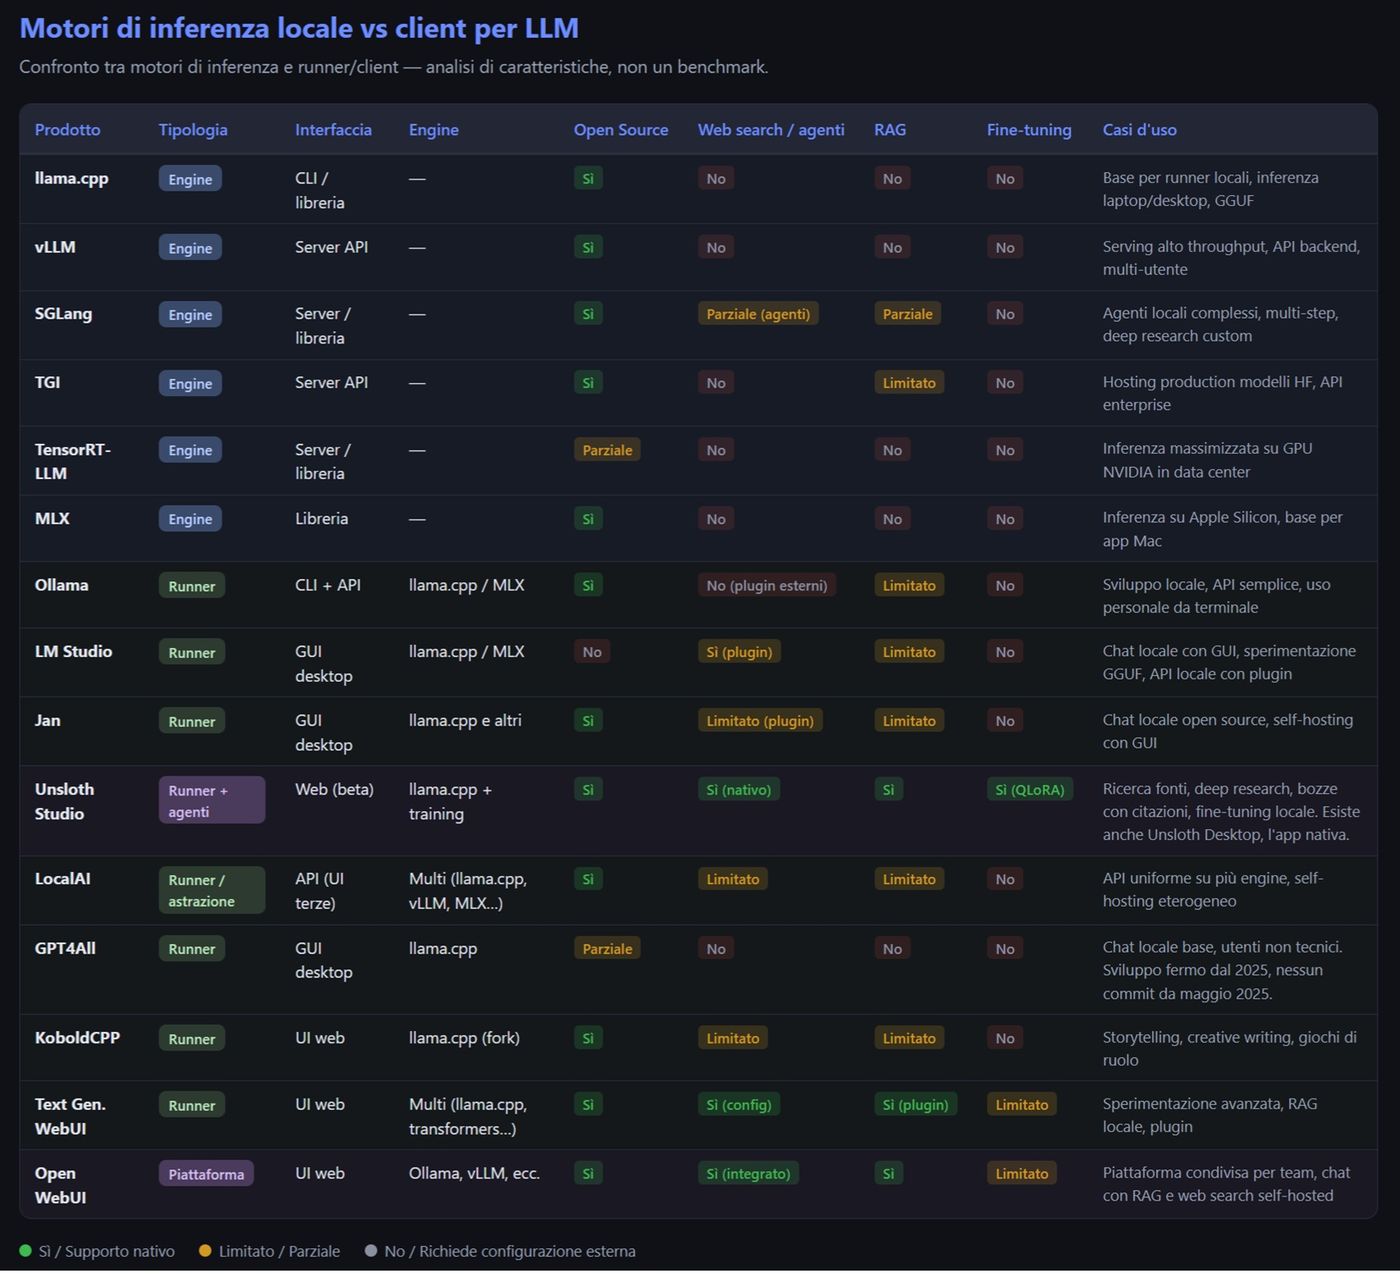
Task: Select the "llama.cpp (fork)" engine cell
Action: (x=464, y=1038)
